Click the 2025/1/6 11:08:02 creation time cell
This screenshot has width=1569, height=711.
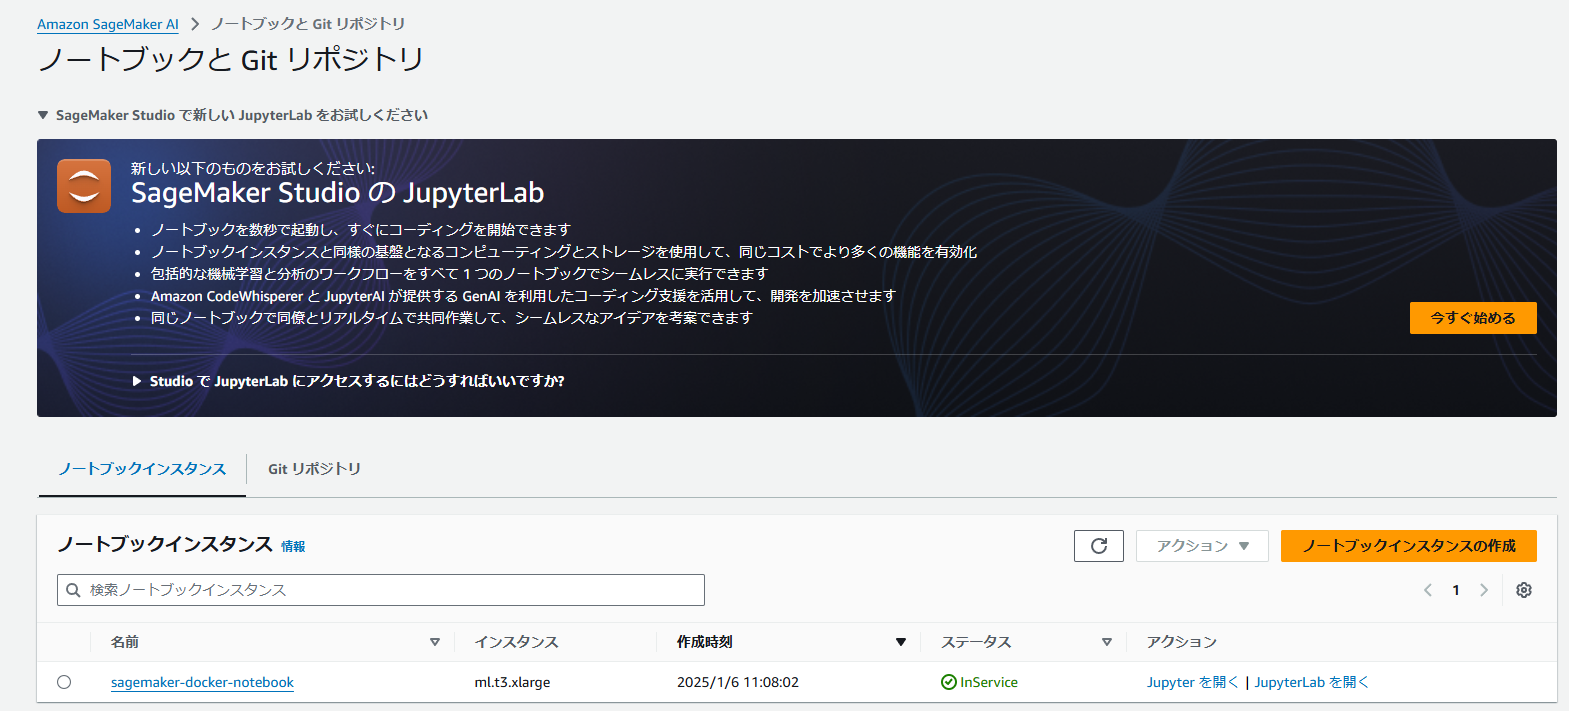click(x=738, y=682)
